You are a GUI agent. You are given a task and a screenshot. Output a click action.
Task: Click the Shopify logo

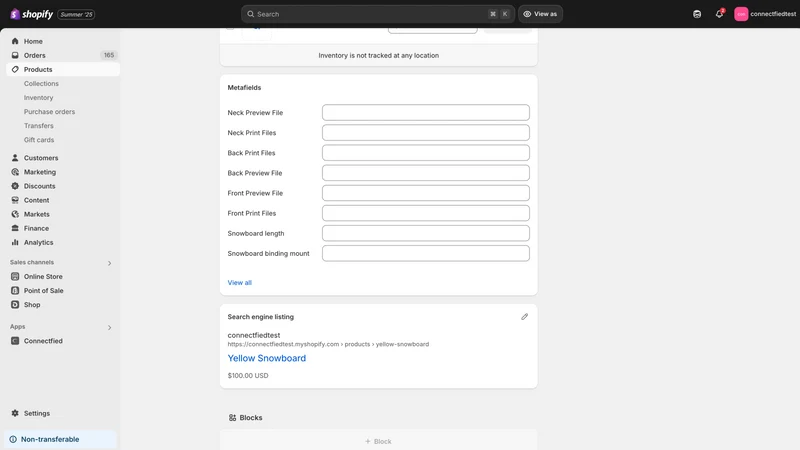(x=32, y=14)
